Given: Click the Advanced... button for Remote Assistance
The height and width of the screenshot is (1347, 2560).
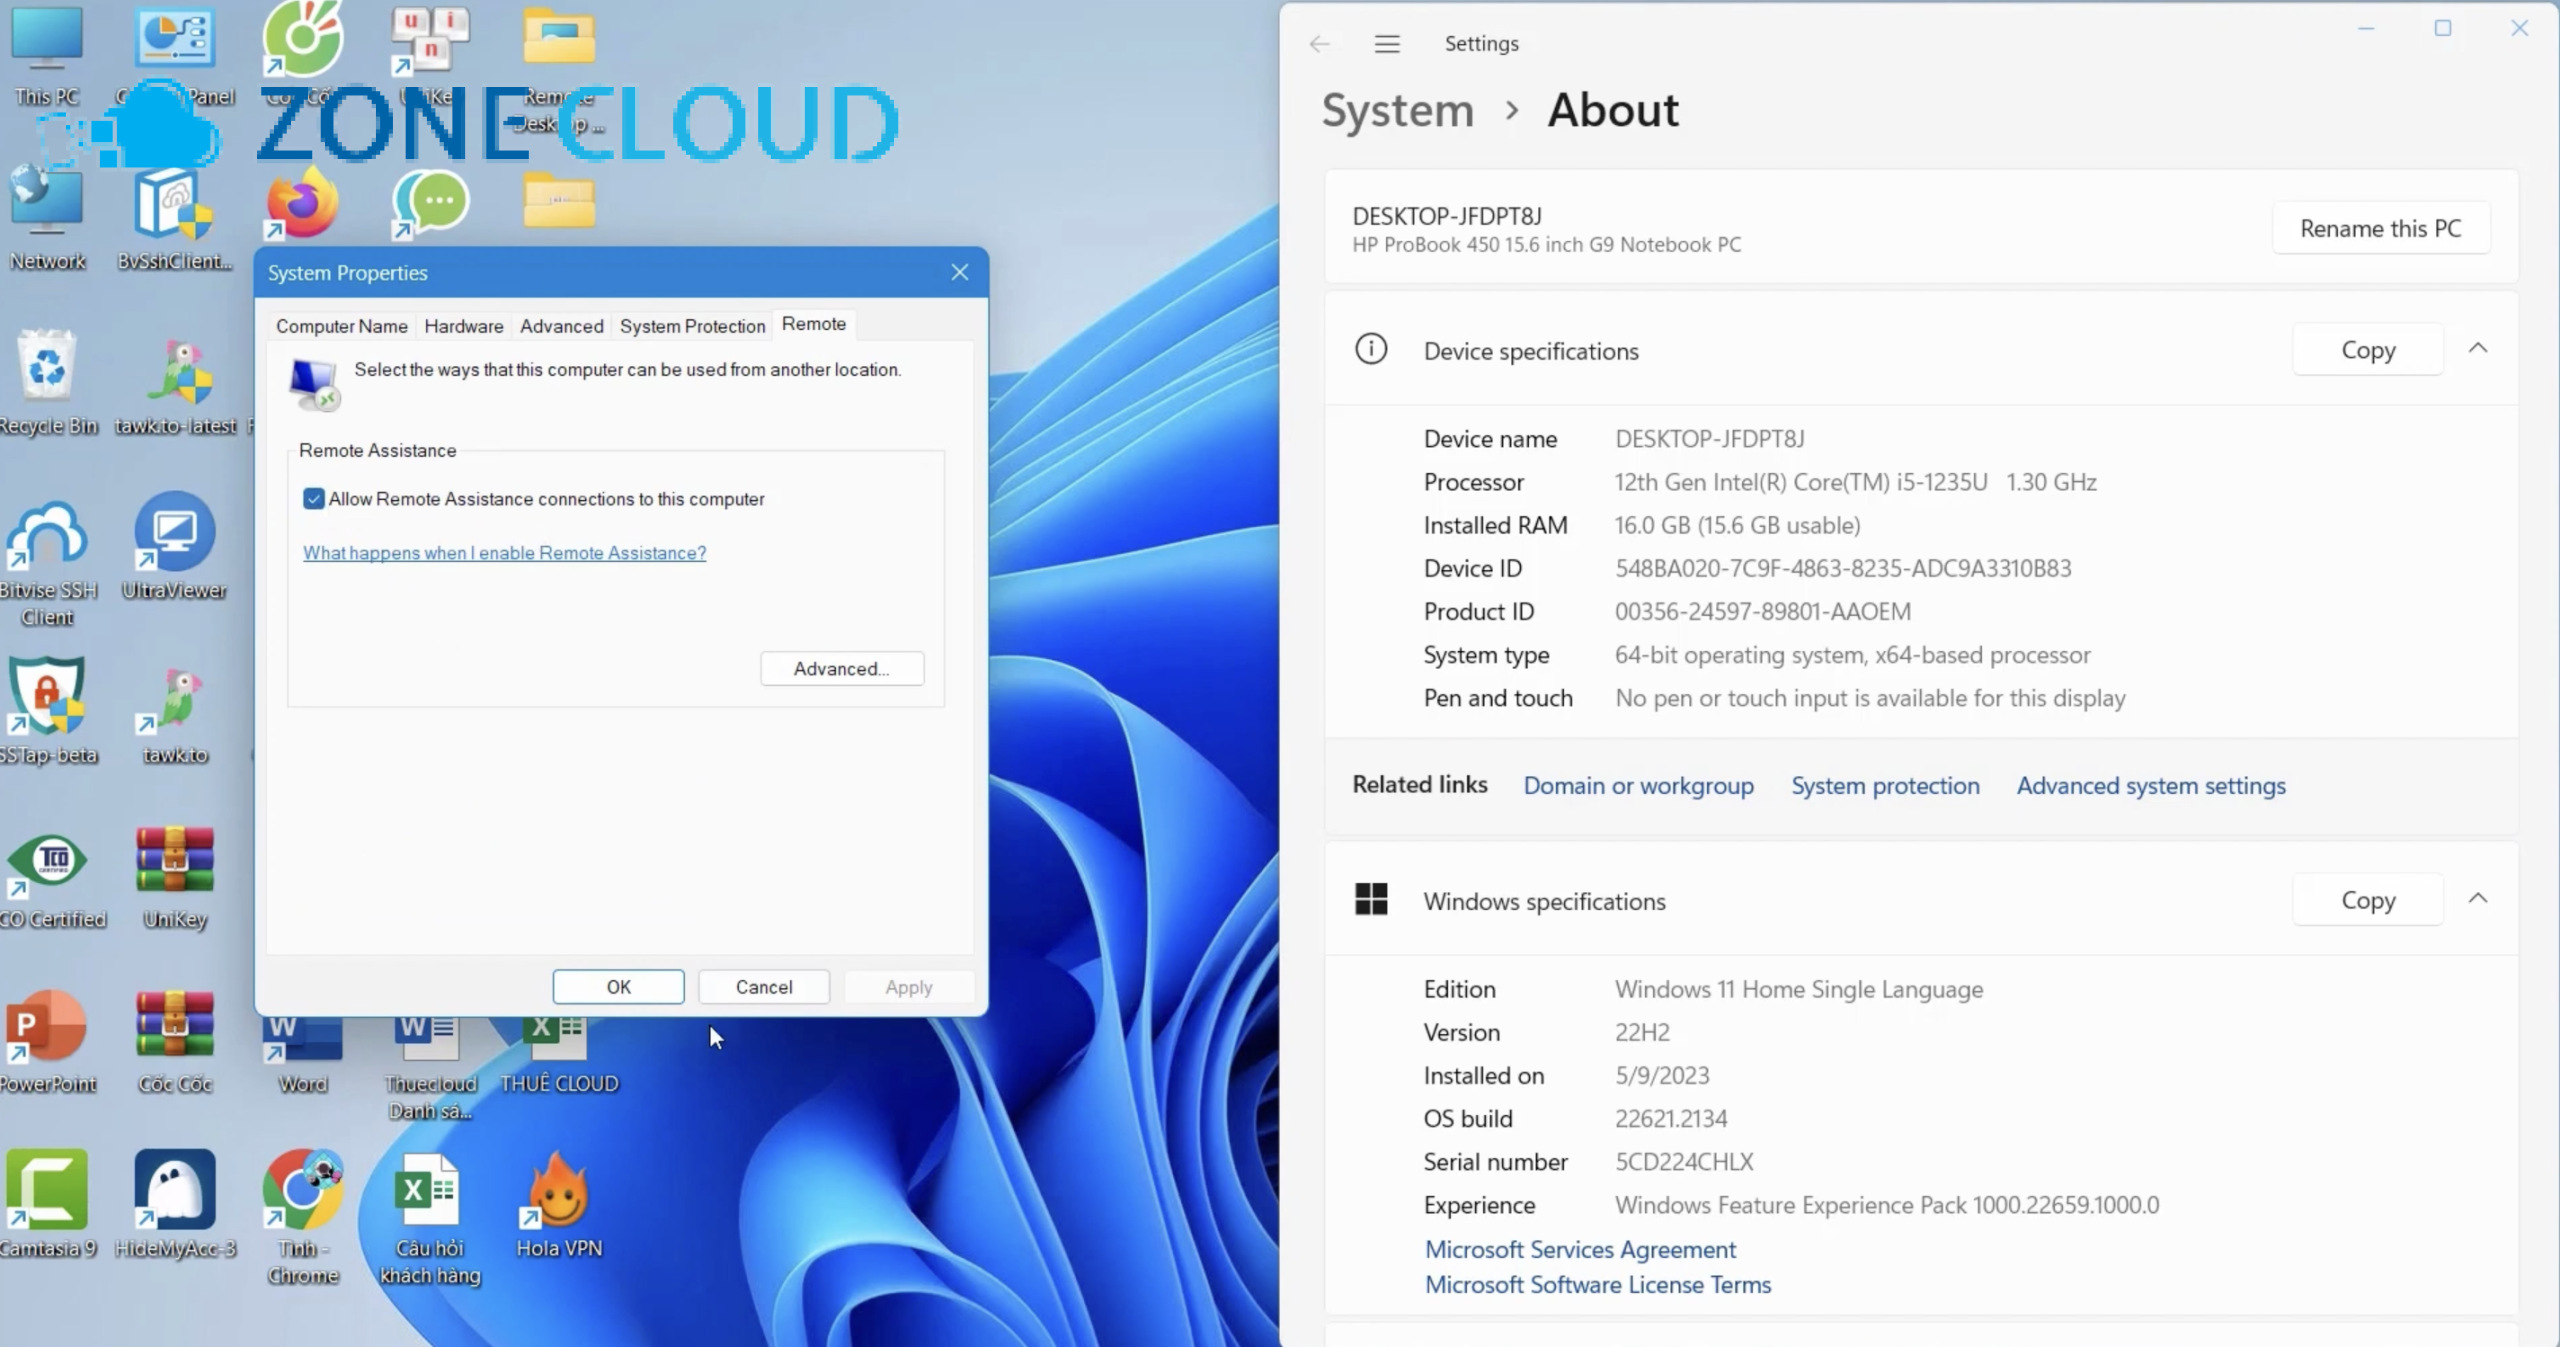Looking at the screenshot, I should pyautogui.click(x=842, y=669).
